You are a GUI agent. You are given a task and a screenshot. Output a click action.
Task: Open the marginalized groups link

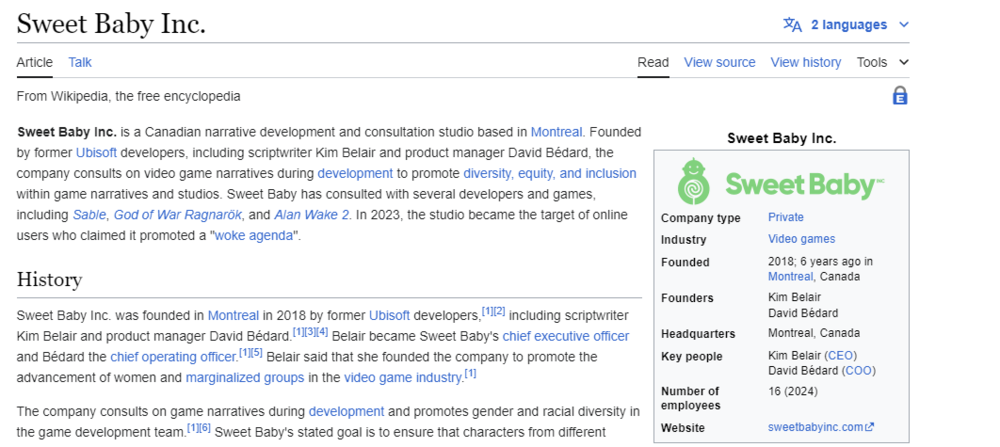[x=245, y=378]
